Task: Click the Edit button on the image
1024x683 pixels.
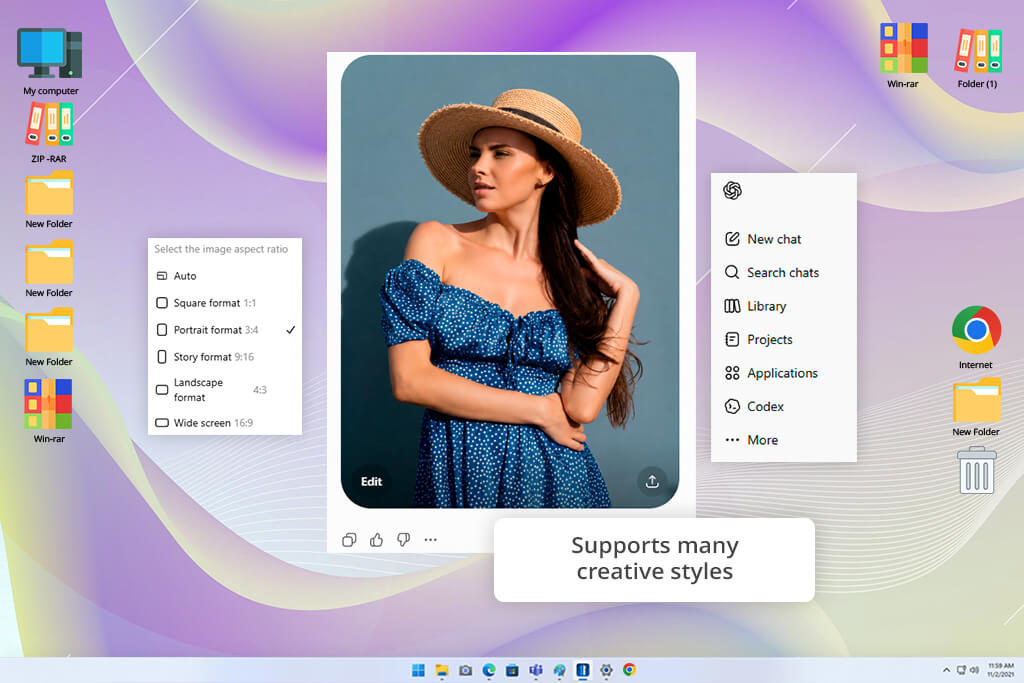Action: (372, 481)
